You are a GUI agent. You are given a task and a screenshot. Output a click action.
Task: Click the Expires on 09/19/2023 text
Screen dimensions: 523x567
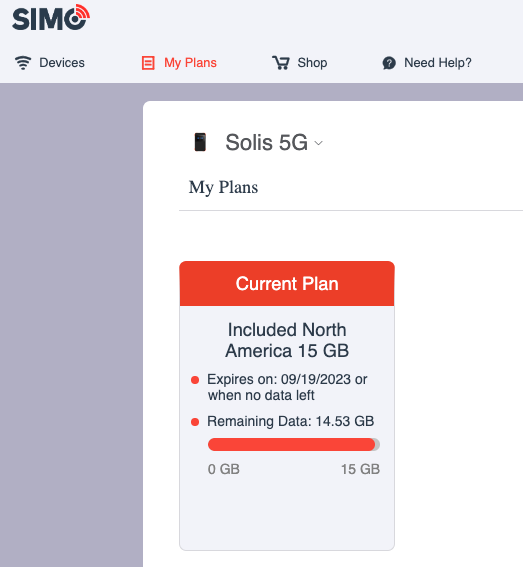click(287, 387)
